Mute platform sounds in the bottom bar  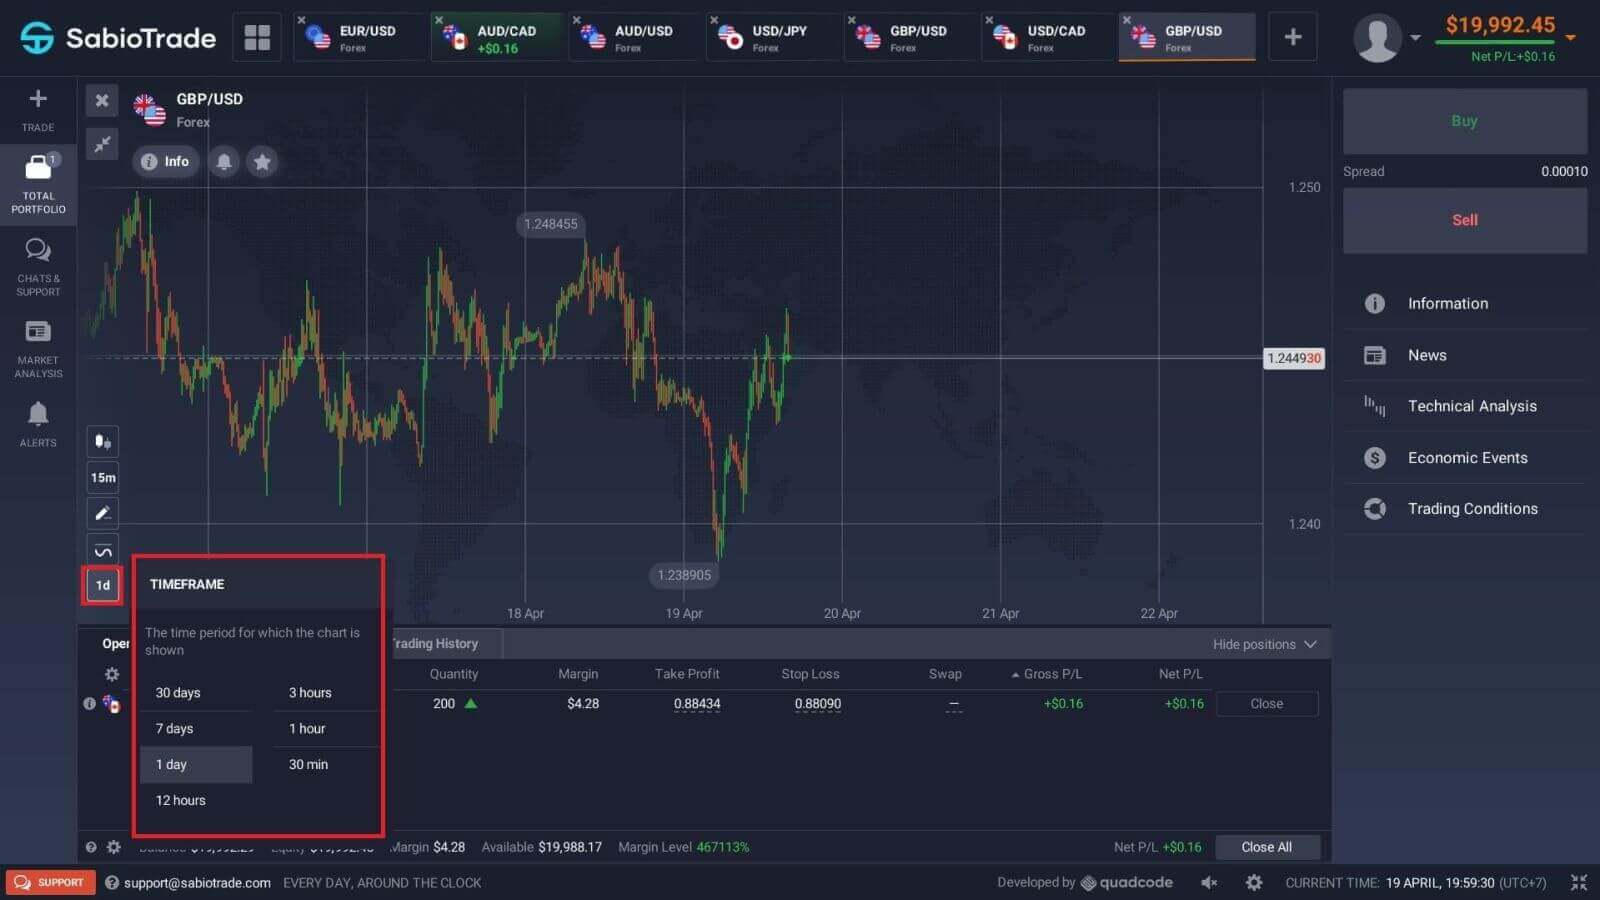click(1208, 882)
